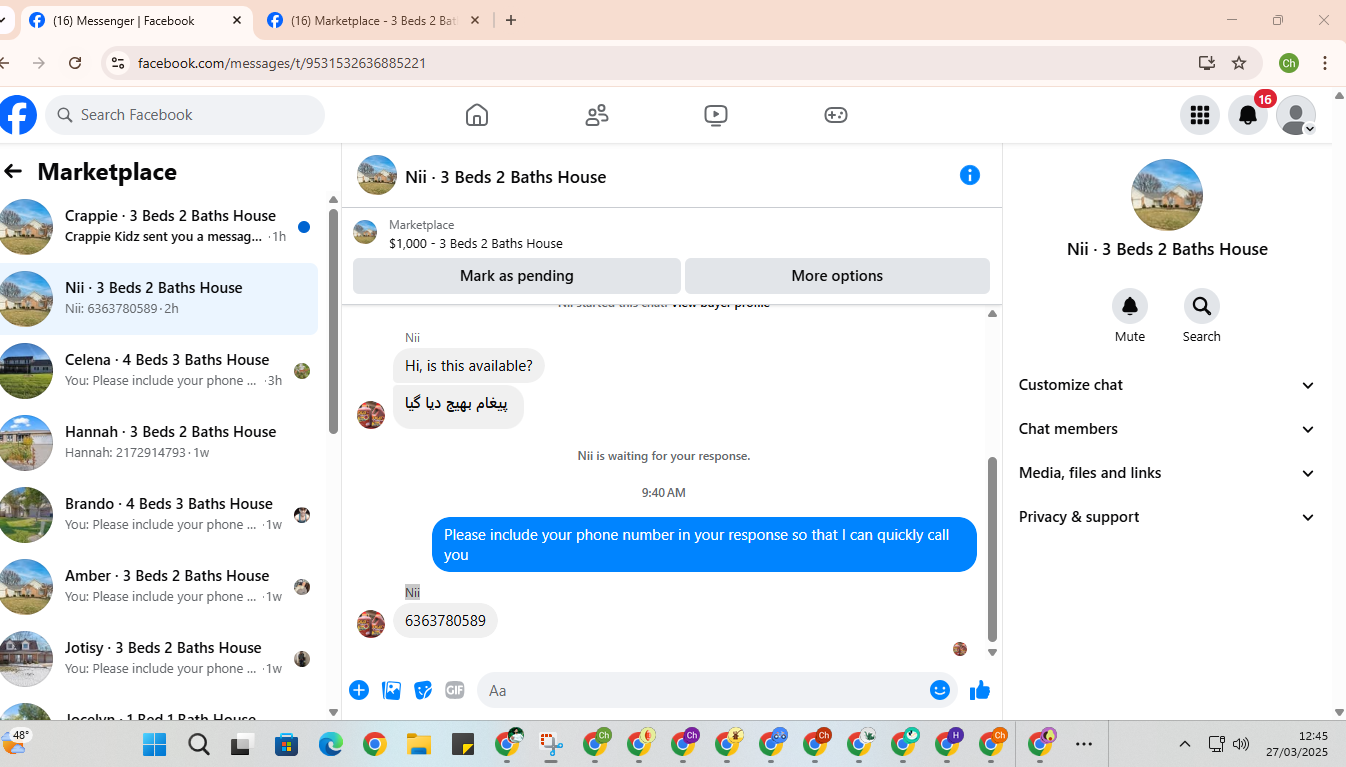Click the Chrome address bar URL
The width and height of the screenshot is (1346, 767).
(x=282, y=63)
